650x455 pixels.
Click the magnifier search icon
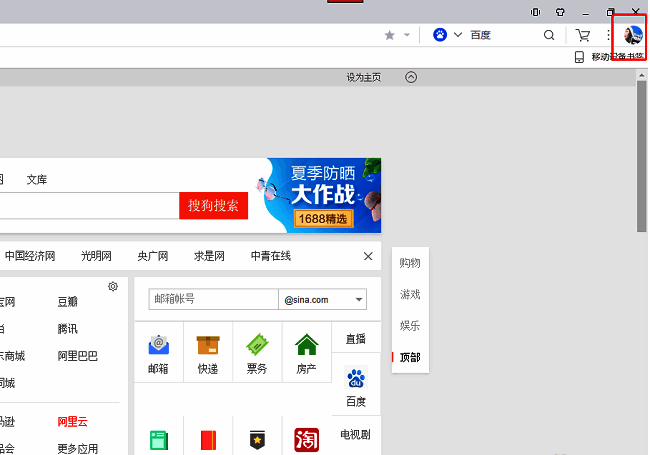pos(549,35)
